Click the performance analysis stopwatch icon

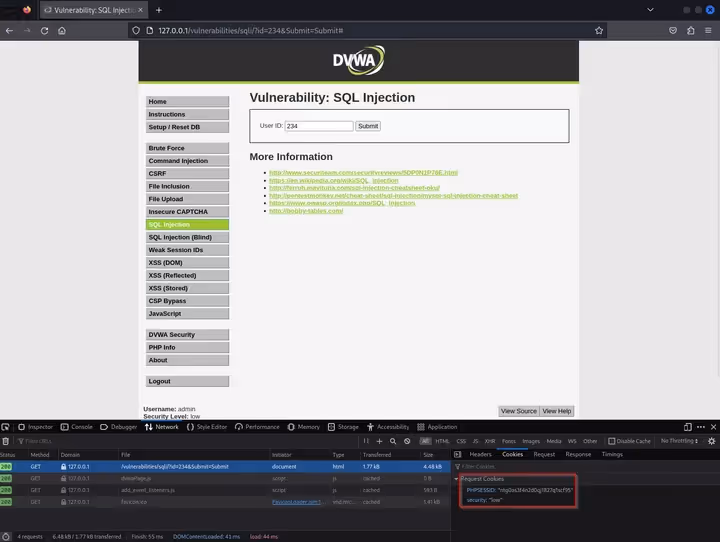click(6, 536)
